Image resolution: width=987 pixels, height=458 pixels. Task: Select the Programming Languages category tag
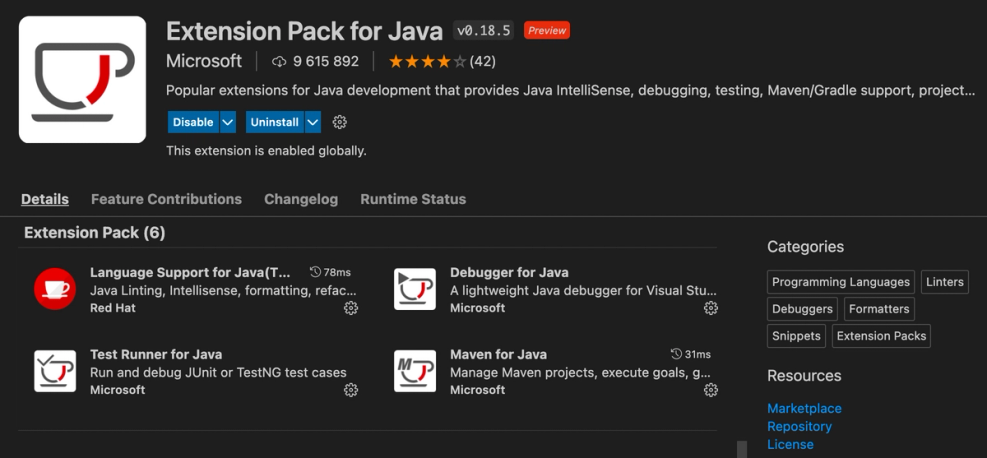[841, 282]
